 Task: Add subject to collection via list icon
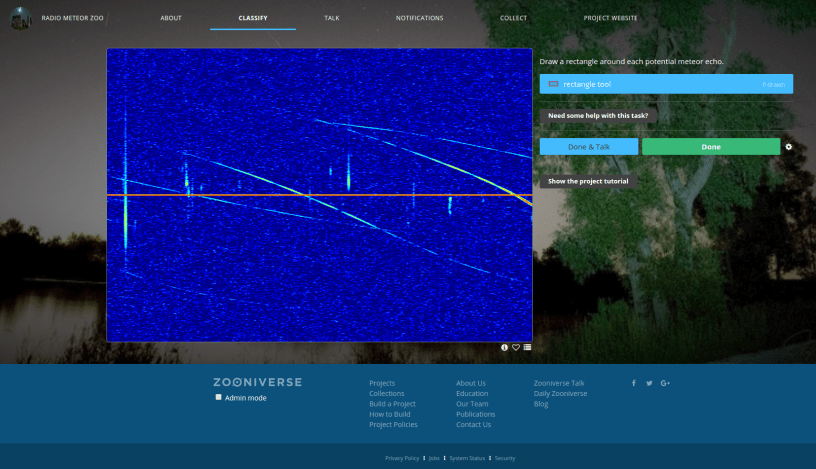(x=527, y=348)
